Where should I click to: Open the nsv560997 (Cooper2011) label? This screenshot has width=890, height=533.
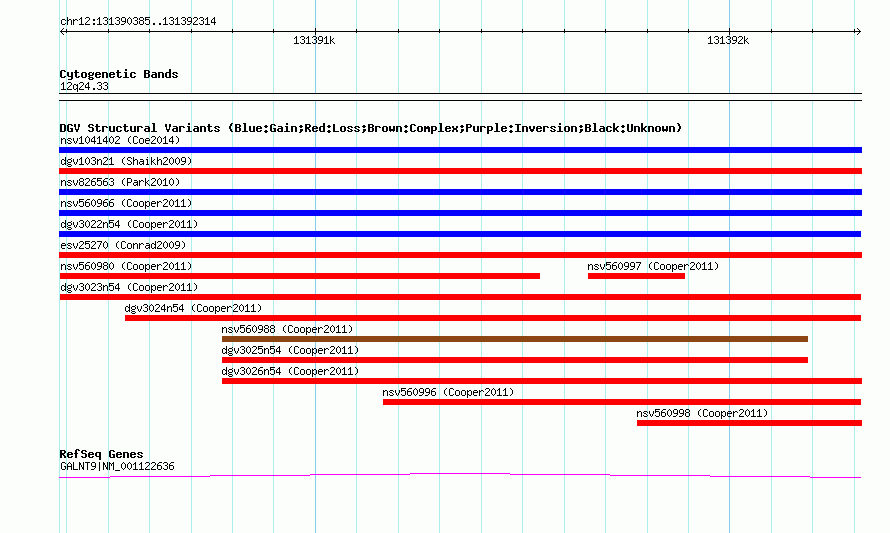pyautogui.click(x=653, y=266)
